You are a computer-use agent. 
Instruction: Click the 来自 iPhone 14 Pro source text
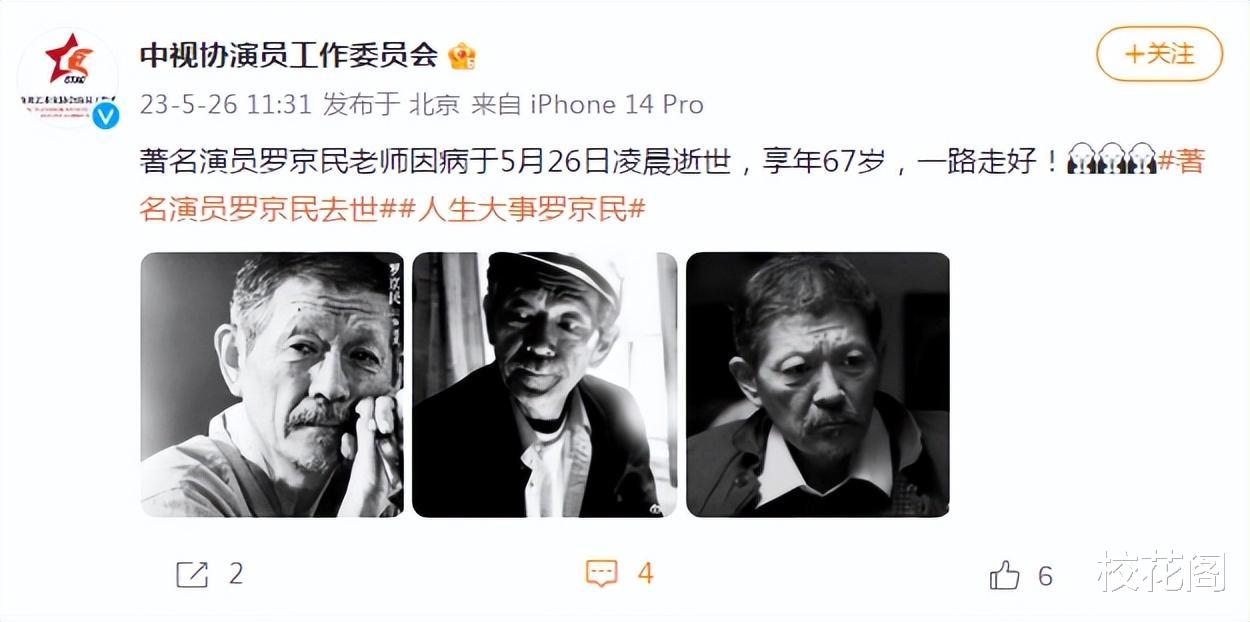click(587, 105)
